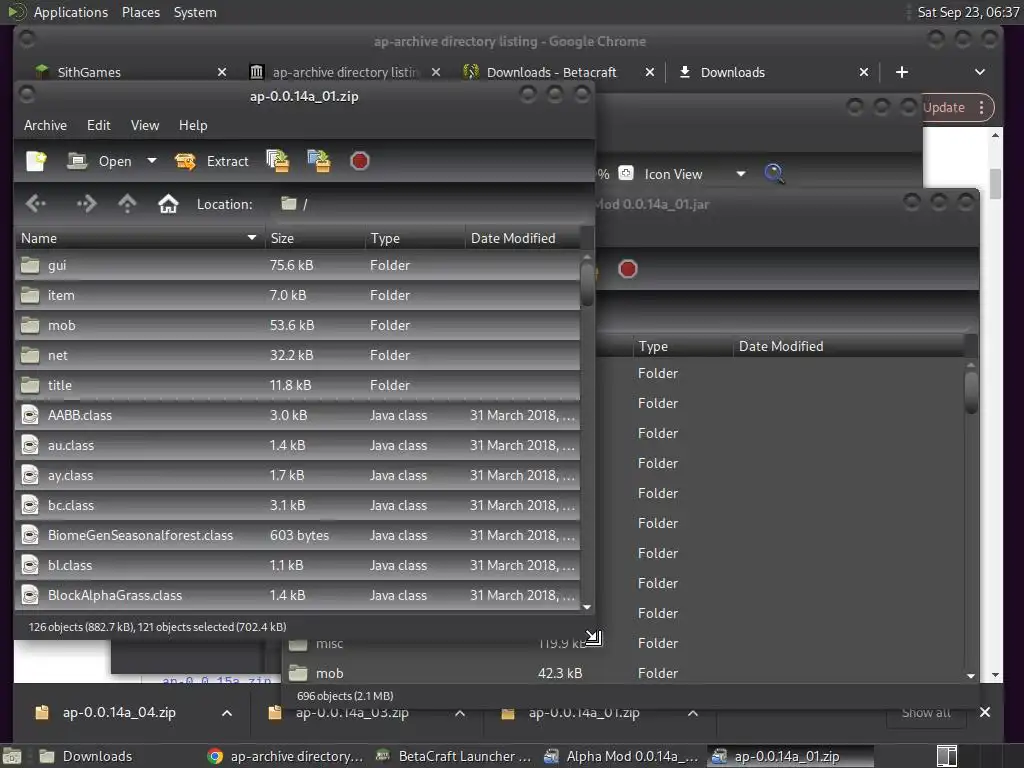Switch to Alpha Mod 0.0.14a window in taskbar
Image resolution: width=1024 pixels, height=768 pixels.
coord(623,756)
